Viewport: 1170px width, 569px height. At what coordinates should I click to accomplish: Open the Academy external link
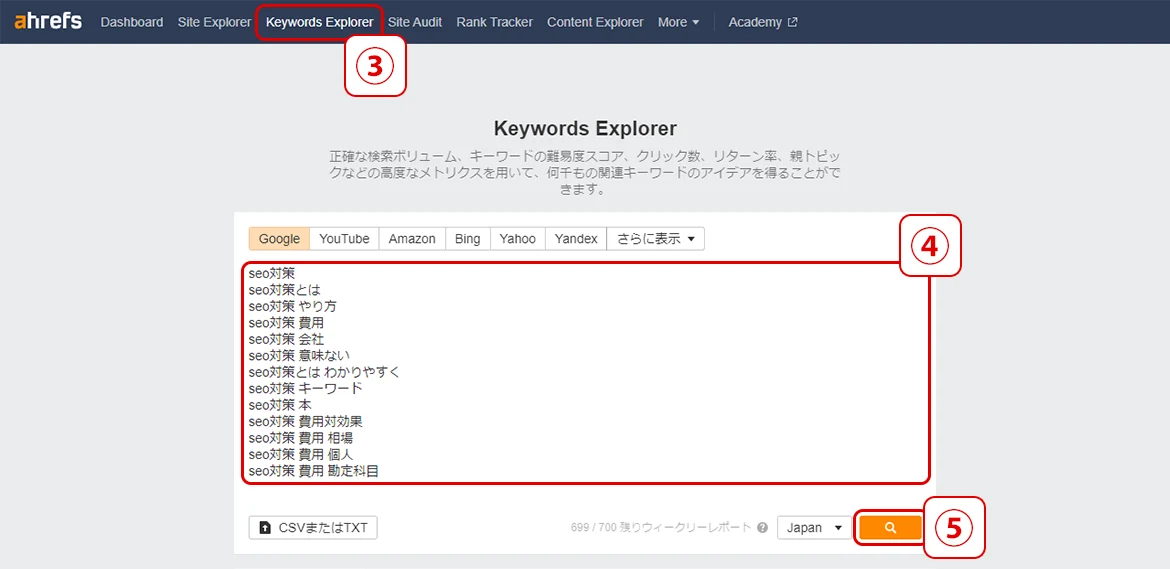click(x=763, y=22)
